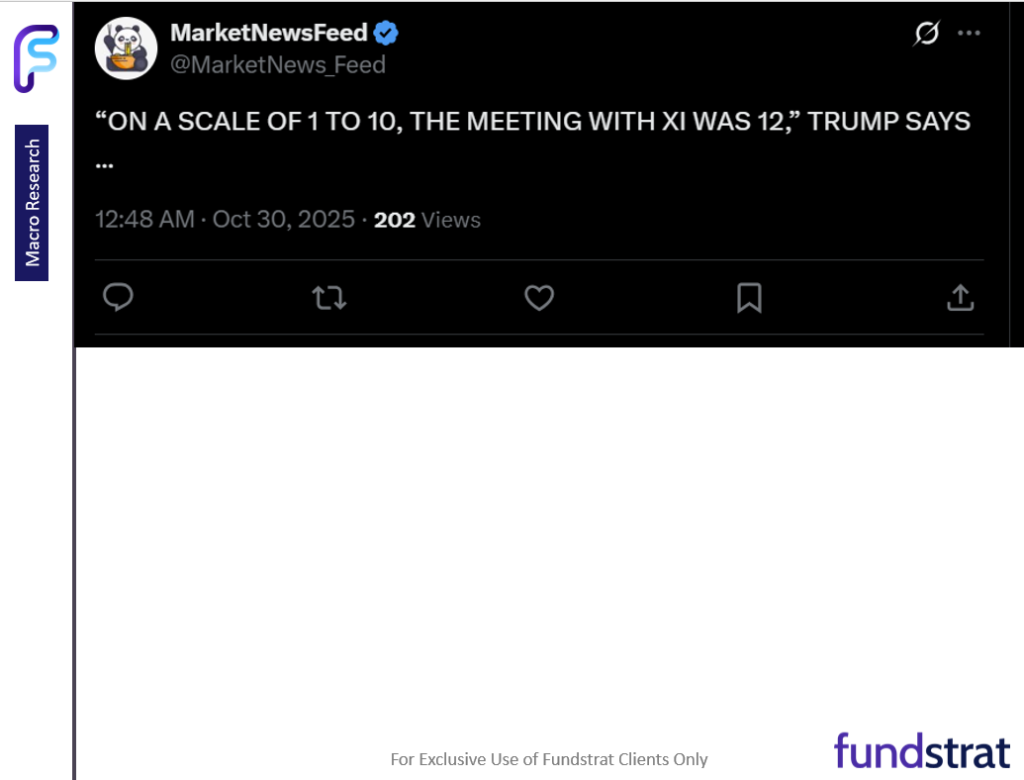This screenshot has width=1024, height=780.
Task: Click the blue verified badge next to MarketNewsFeed
Action: (386, 32)
